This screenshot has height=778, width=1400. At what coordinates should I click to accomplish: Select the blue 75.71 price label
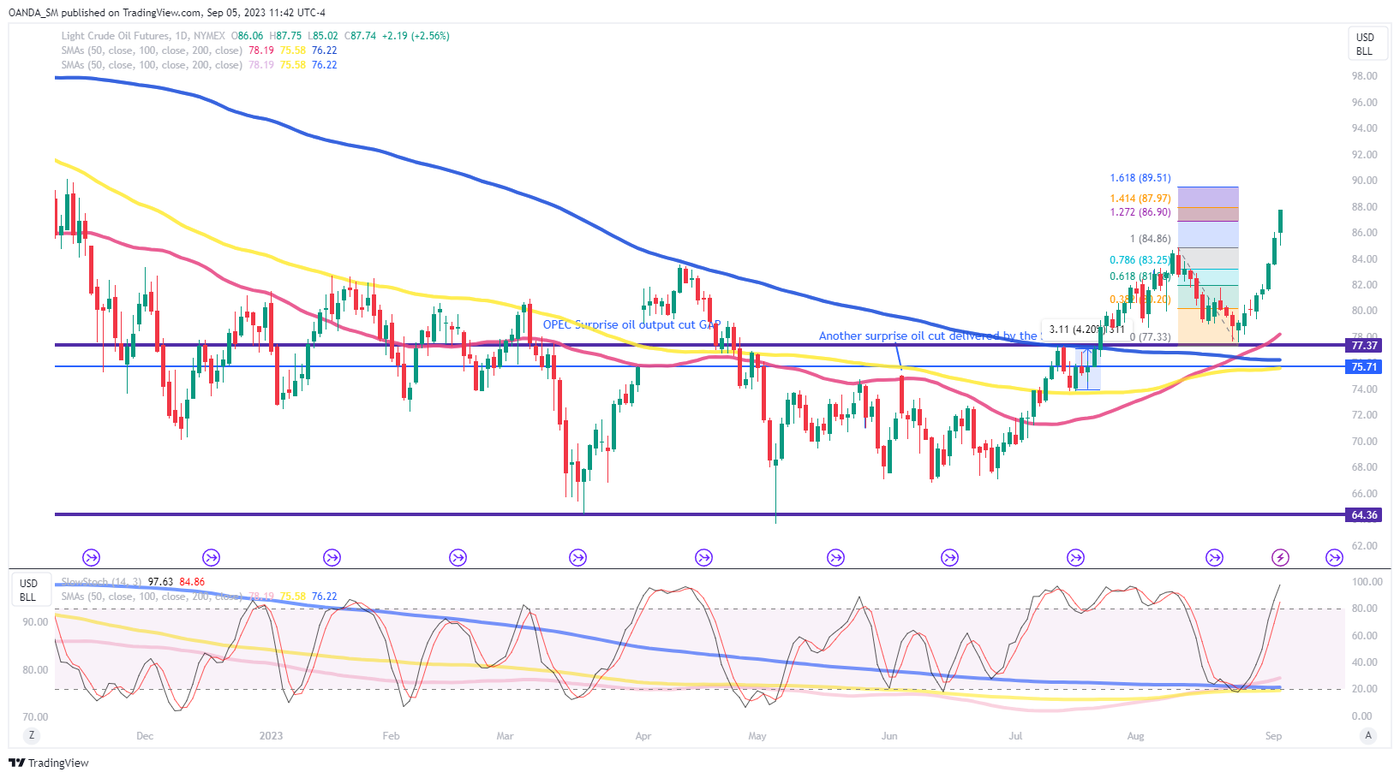(1365, 367)
